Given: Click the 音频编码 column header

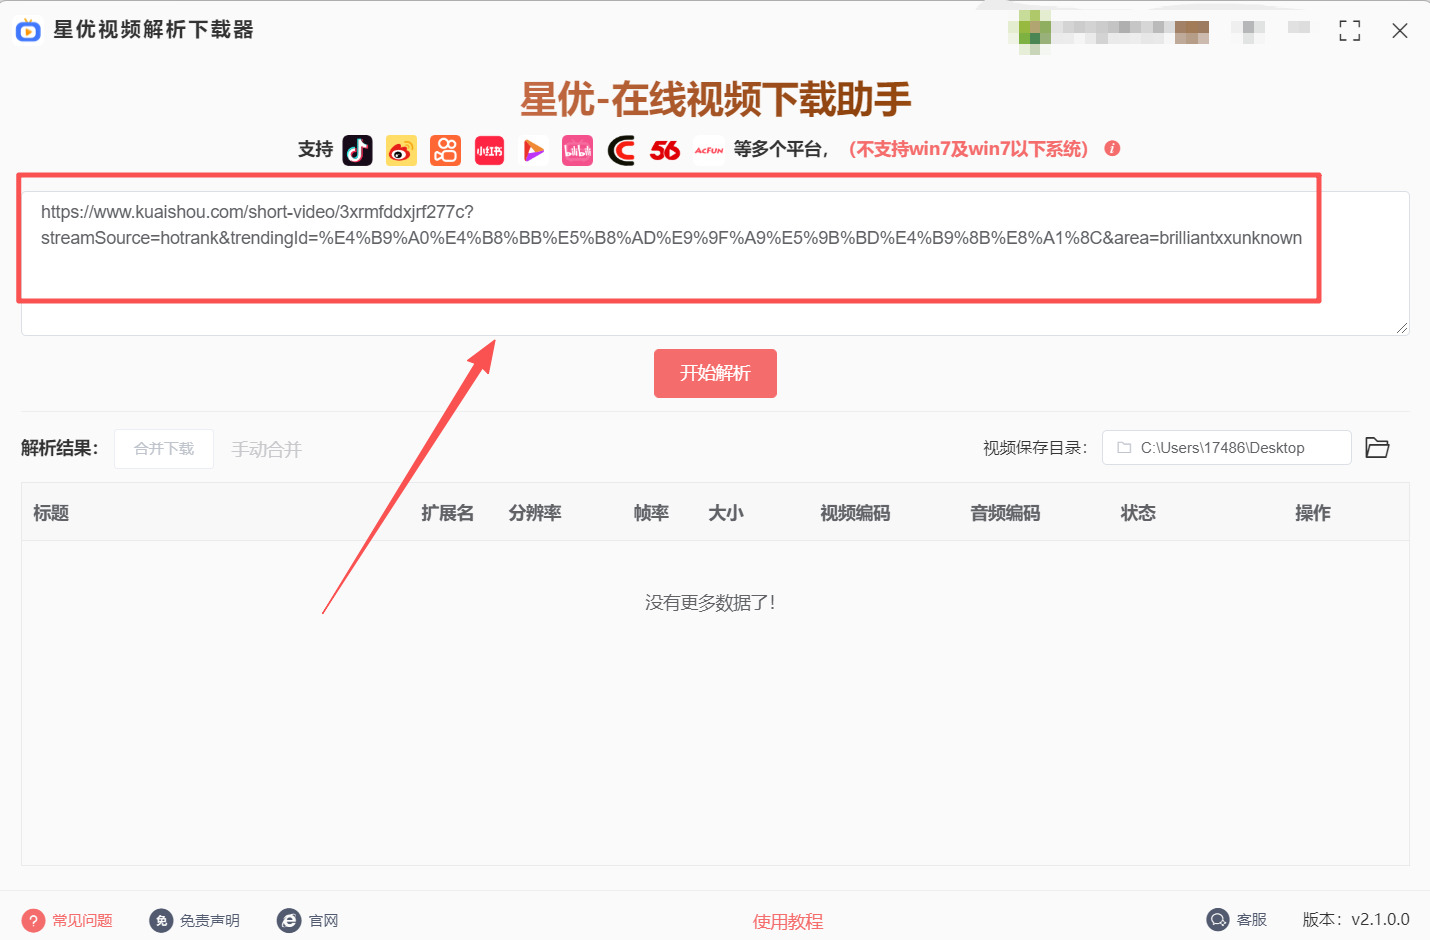Looking at the screenshot, I should tap(1005, 513).
